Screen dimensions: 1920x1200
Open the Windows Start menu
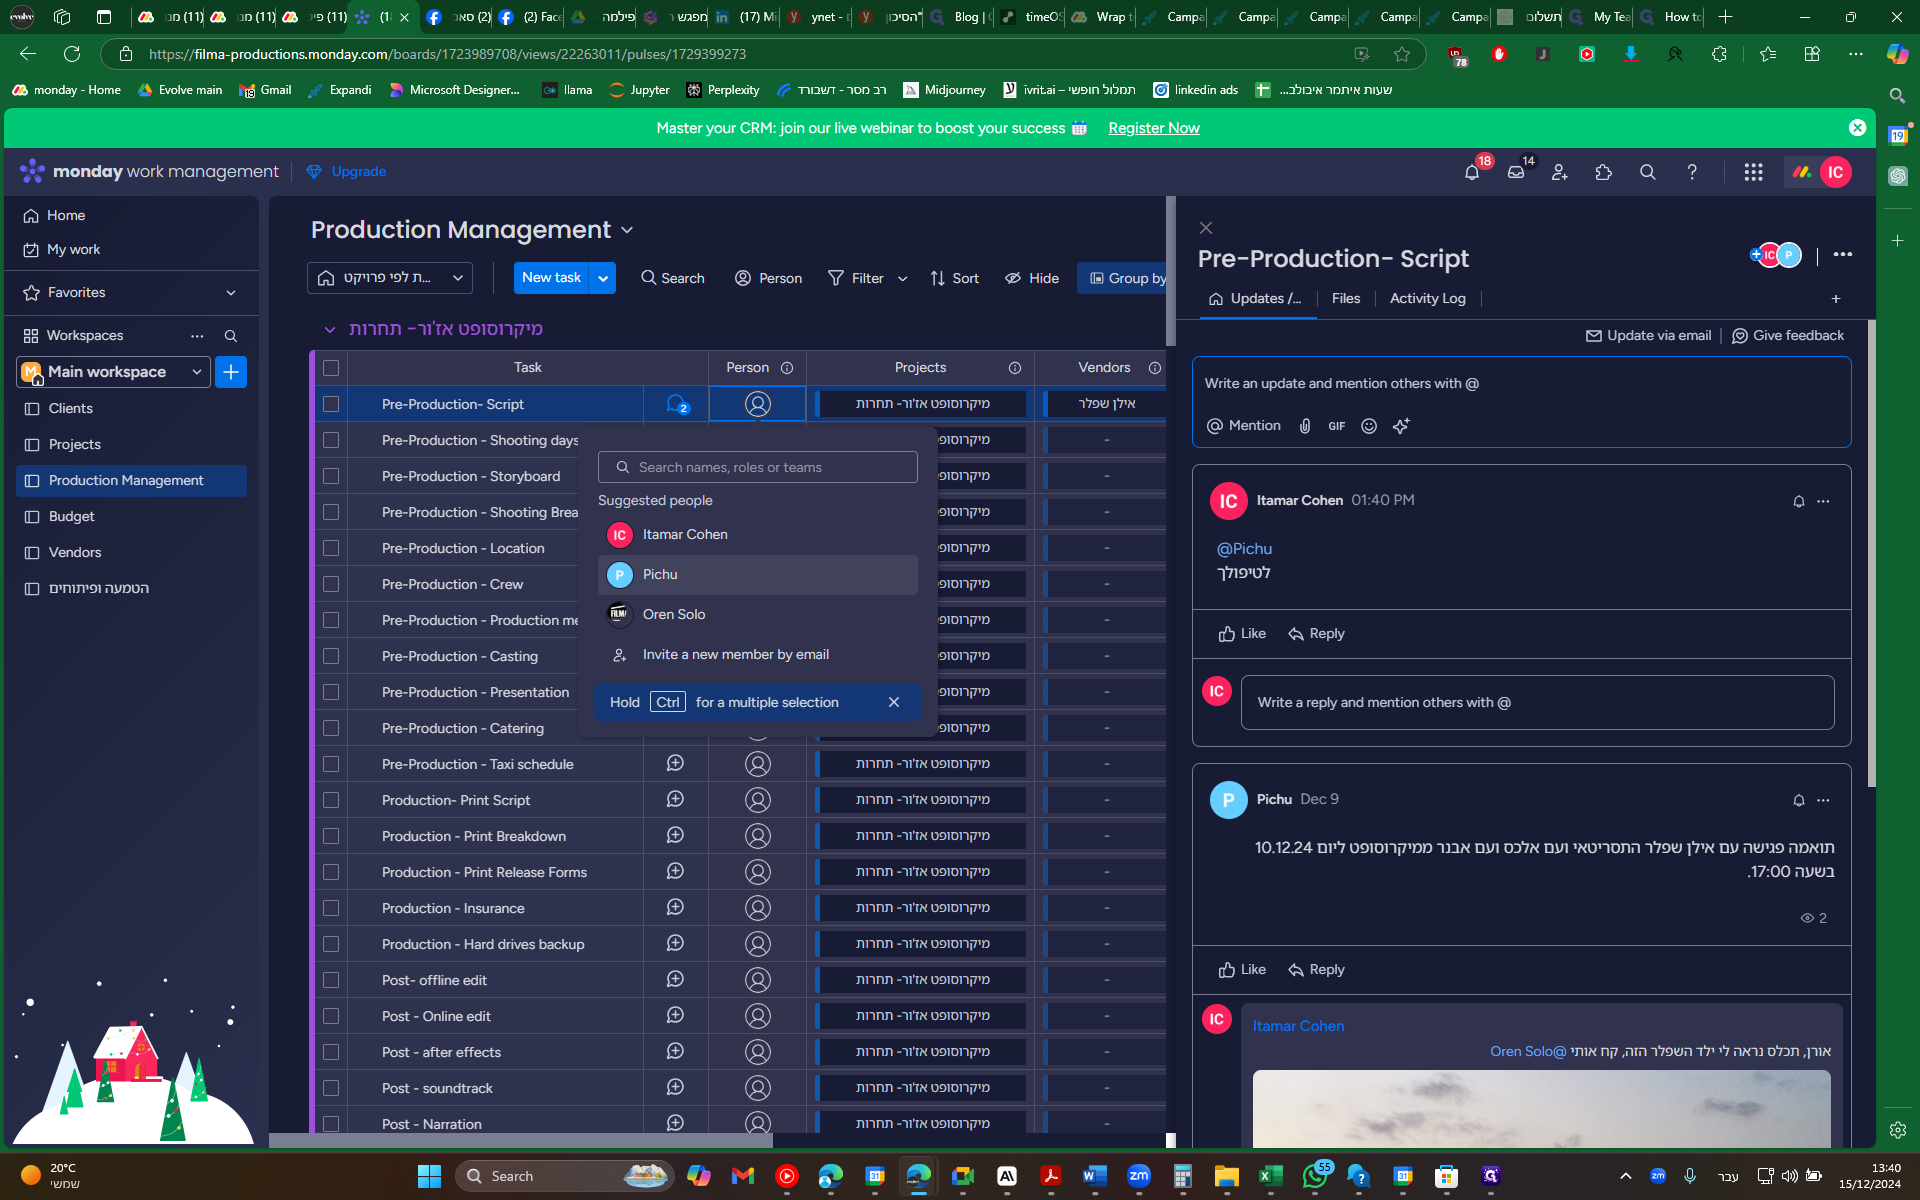click(429, 1176)
